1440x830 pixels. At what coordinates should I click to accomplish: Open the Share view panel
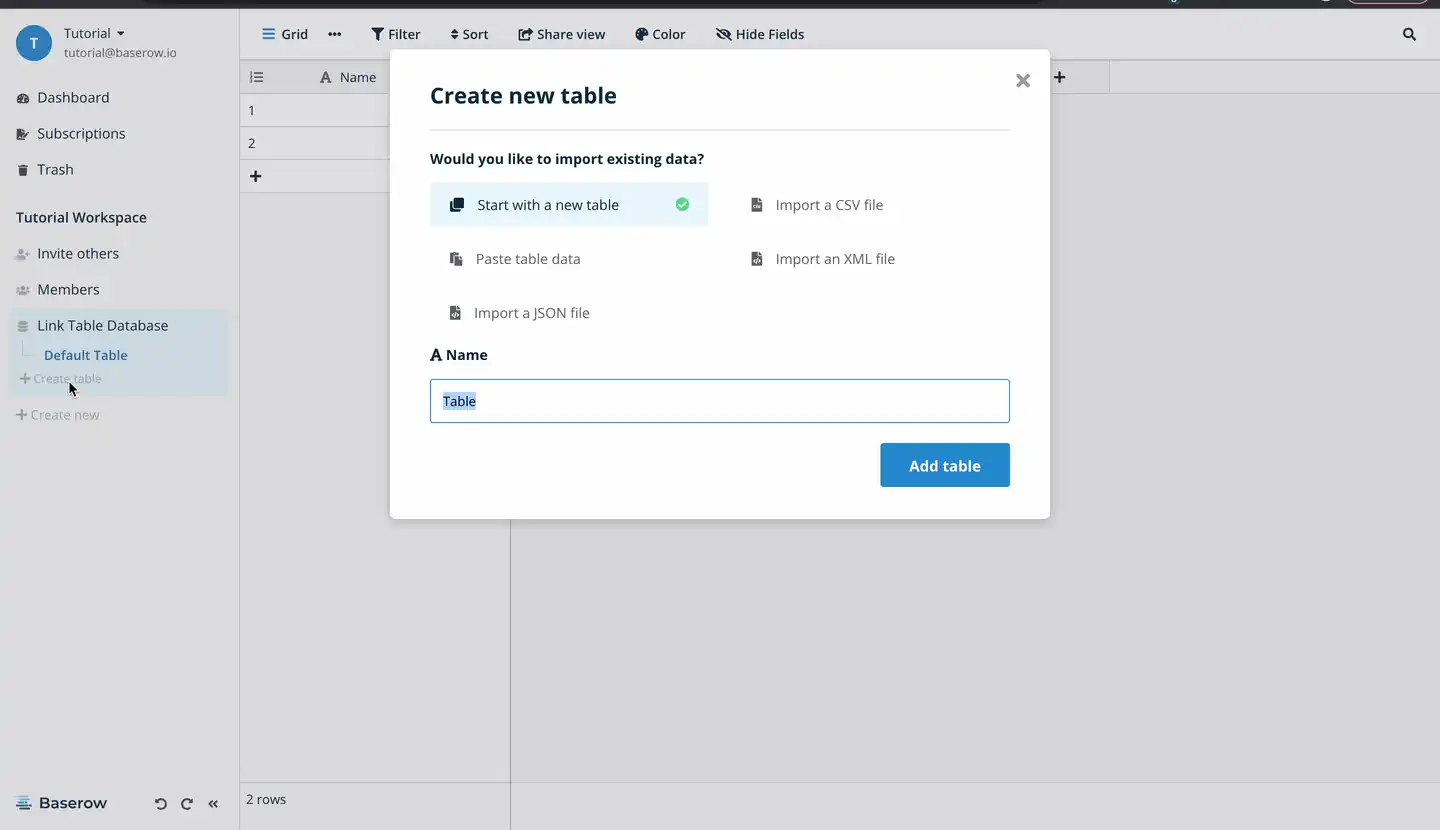coord(562,33)
